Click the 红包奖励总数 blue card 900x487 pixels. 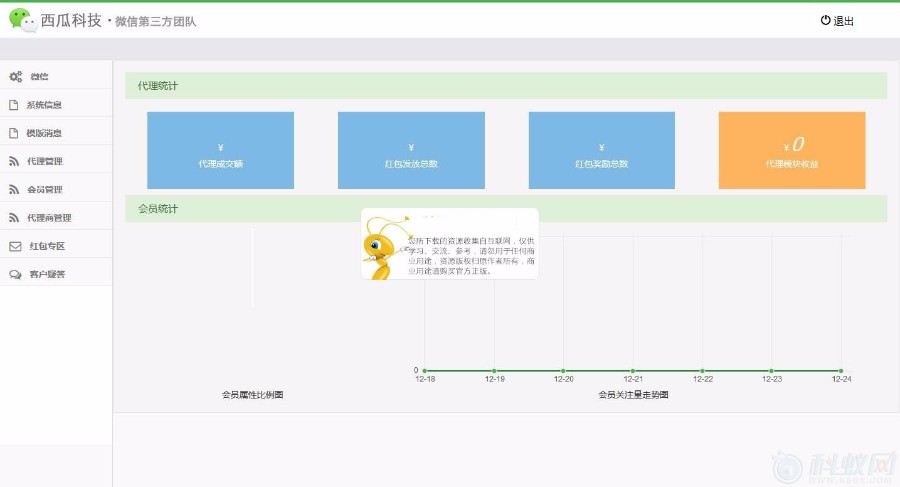point(602,150)
